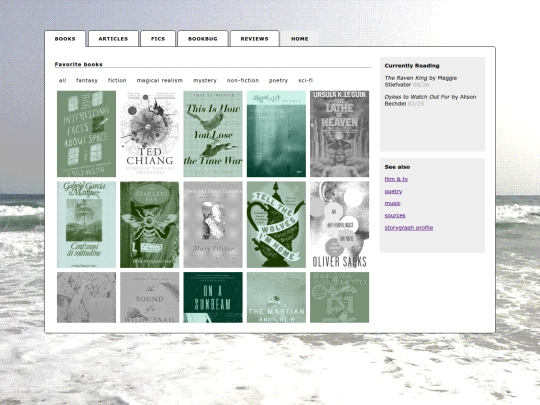Viewport: 540px width, 405px height.
Task: Filter books by poetry
Action: (278, 80)
